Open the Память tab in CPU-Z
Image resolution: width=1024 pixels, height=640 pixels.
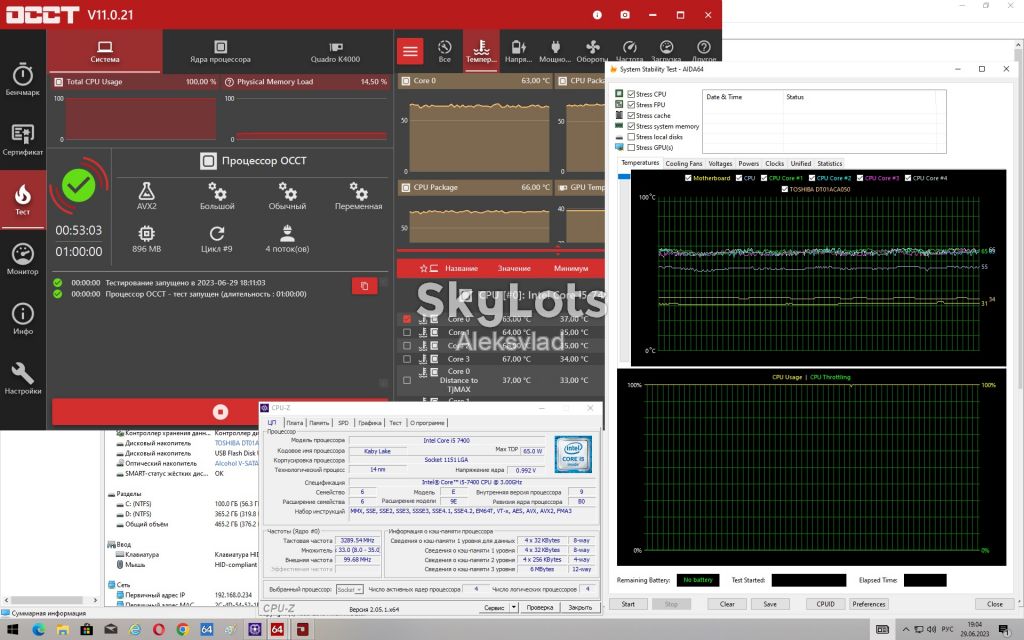319,423
